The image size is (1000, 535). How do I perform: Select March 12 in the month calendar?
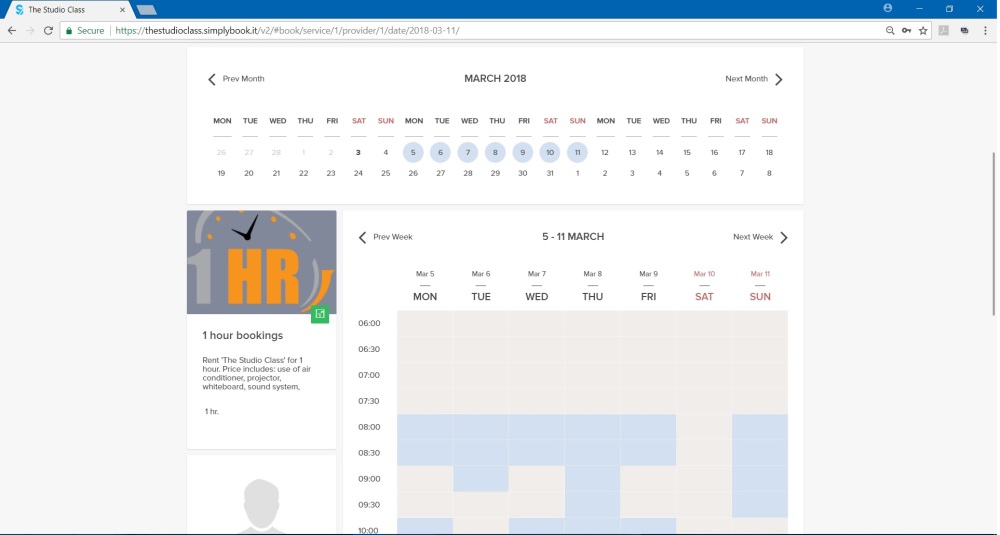(605, 152)
